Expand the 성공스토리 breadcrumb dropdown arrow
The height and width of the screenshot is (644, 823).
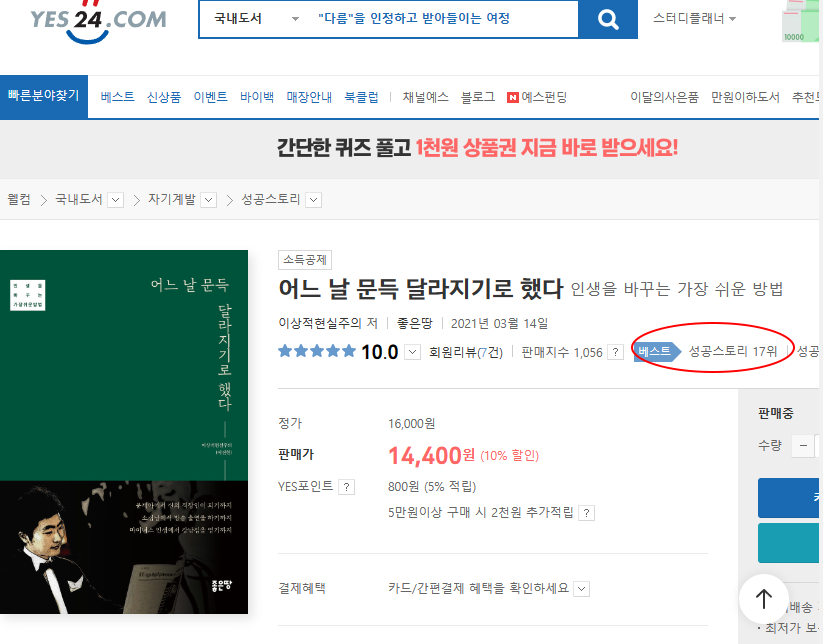pyautogui.click(x=313, y=200)
